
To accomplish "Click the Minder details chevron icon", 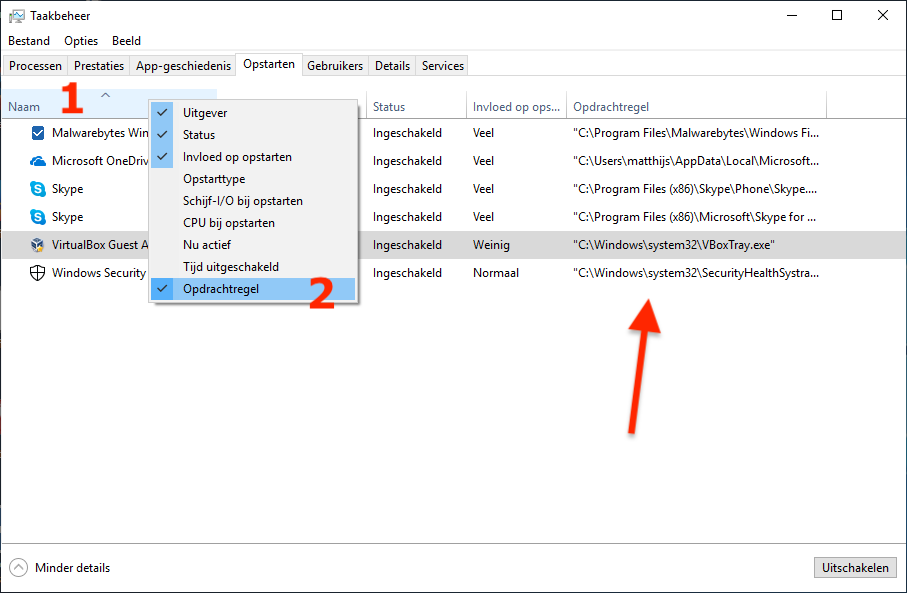I will click(18, 568).
